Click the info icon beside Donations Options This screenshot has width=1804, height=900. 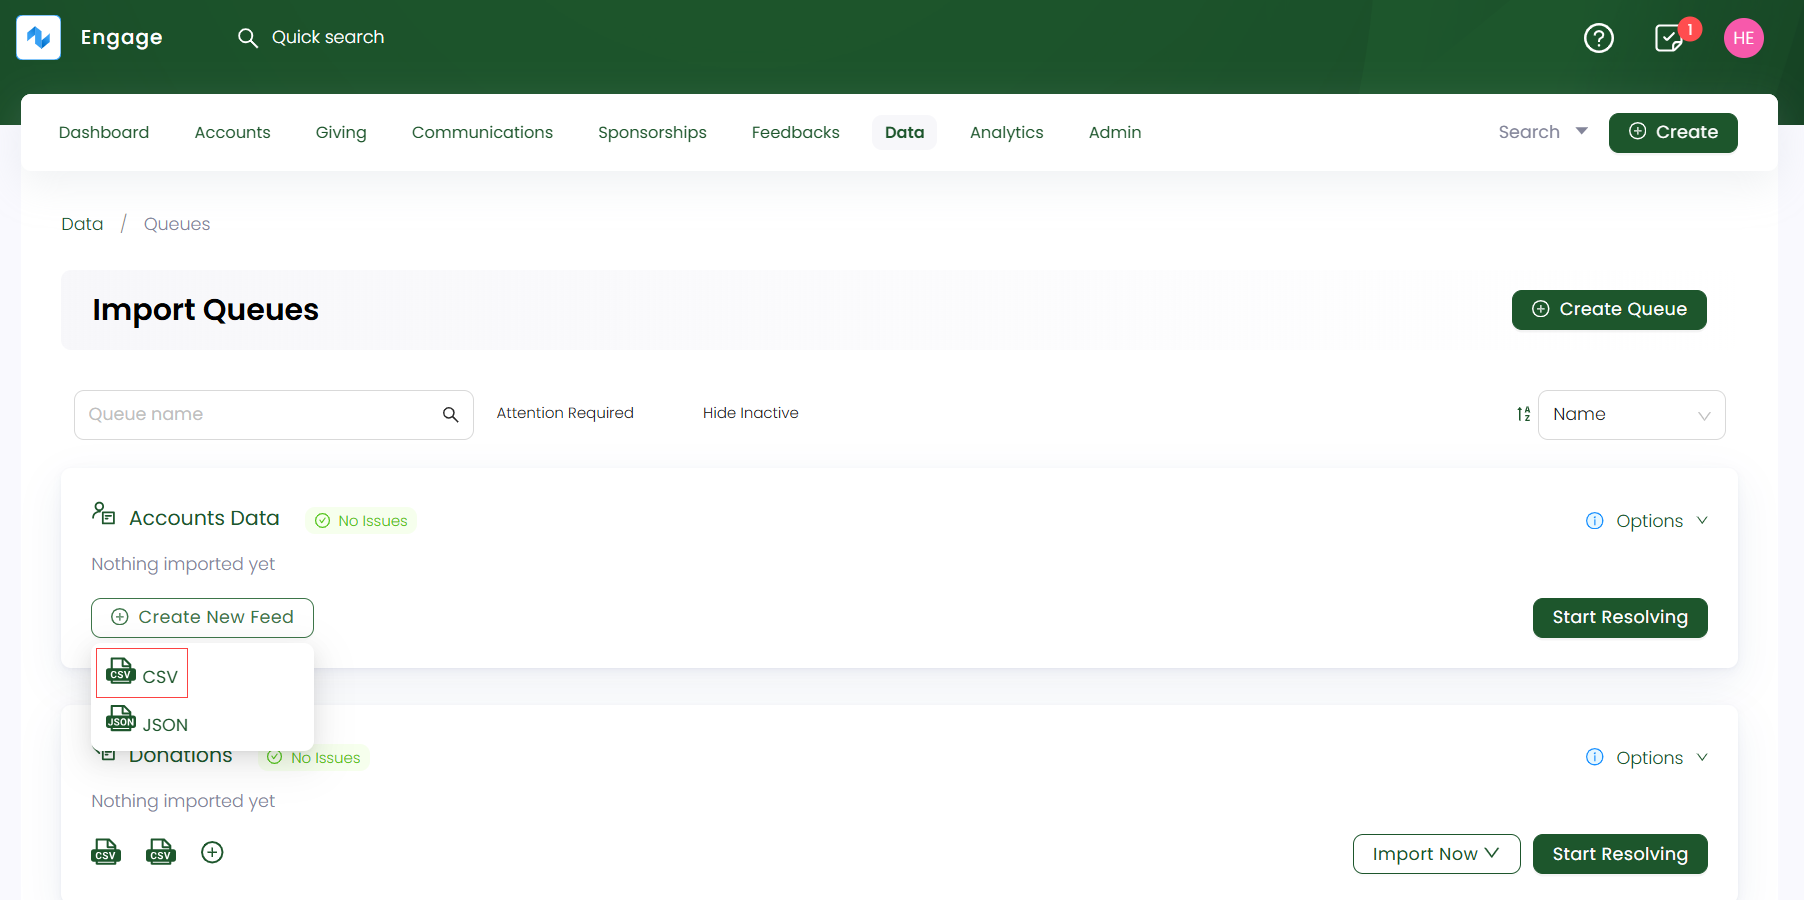(1595, 757)
